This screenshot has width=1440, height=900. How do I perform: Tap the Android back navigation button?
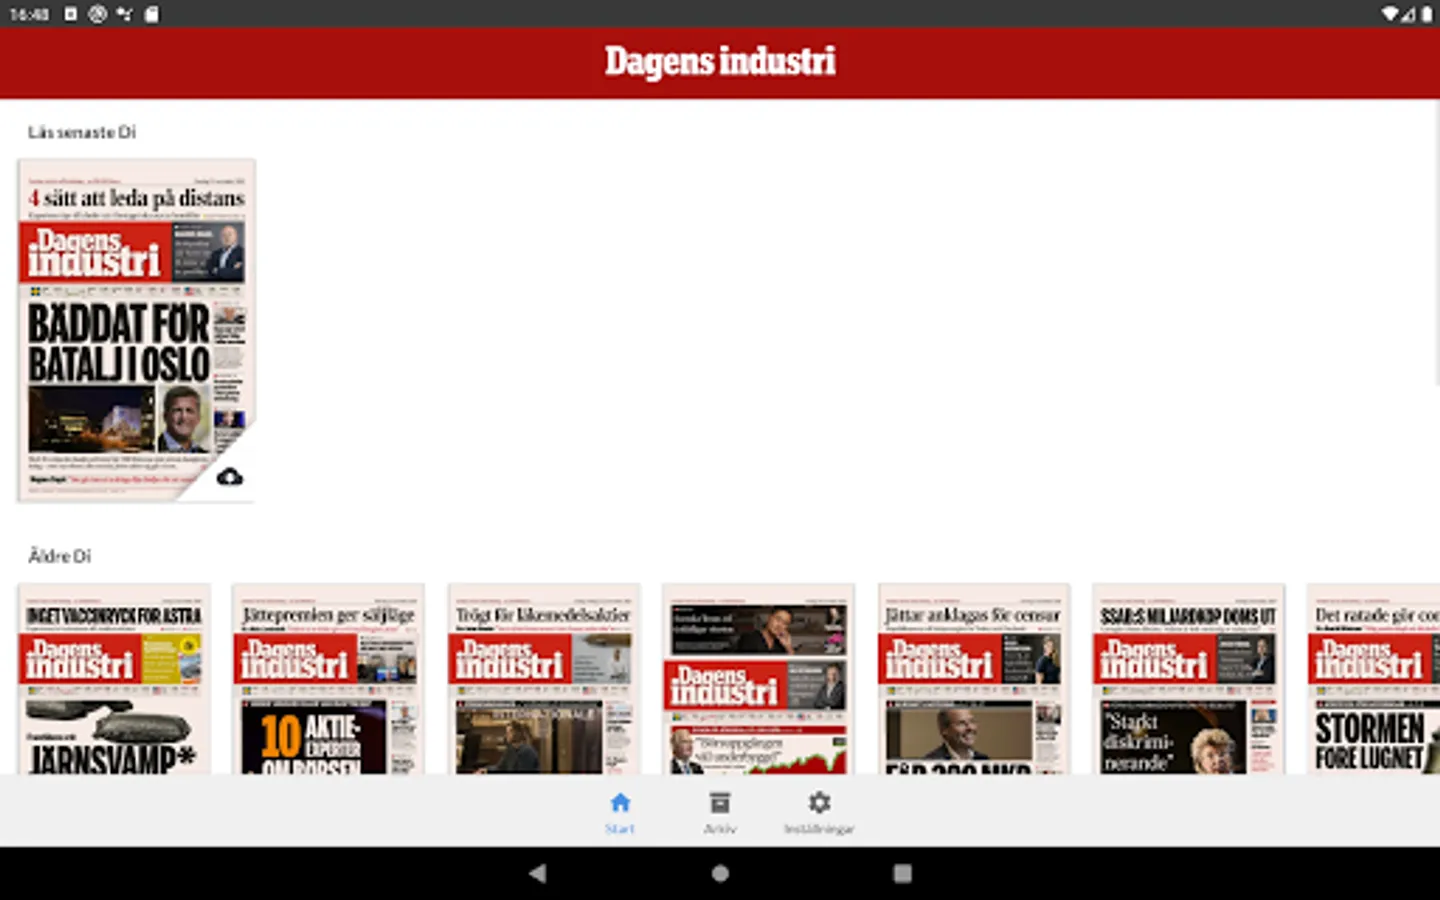[538, 873]
